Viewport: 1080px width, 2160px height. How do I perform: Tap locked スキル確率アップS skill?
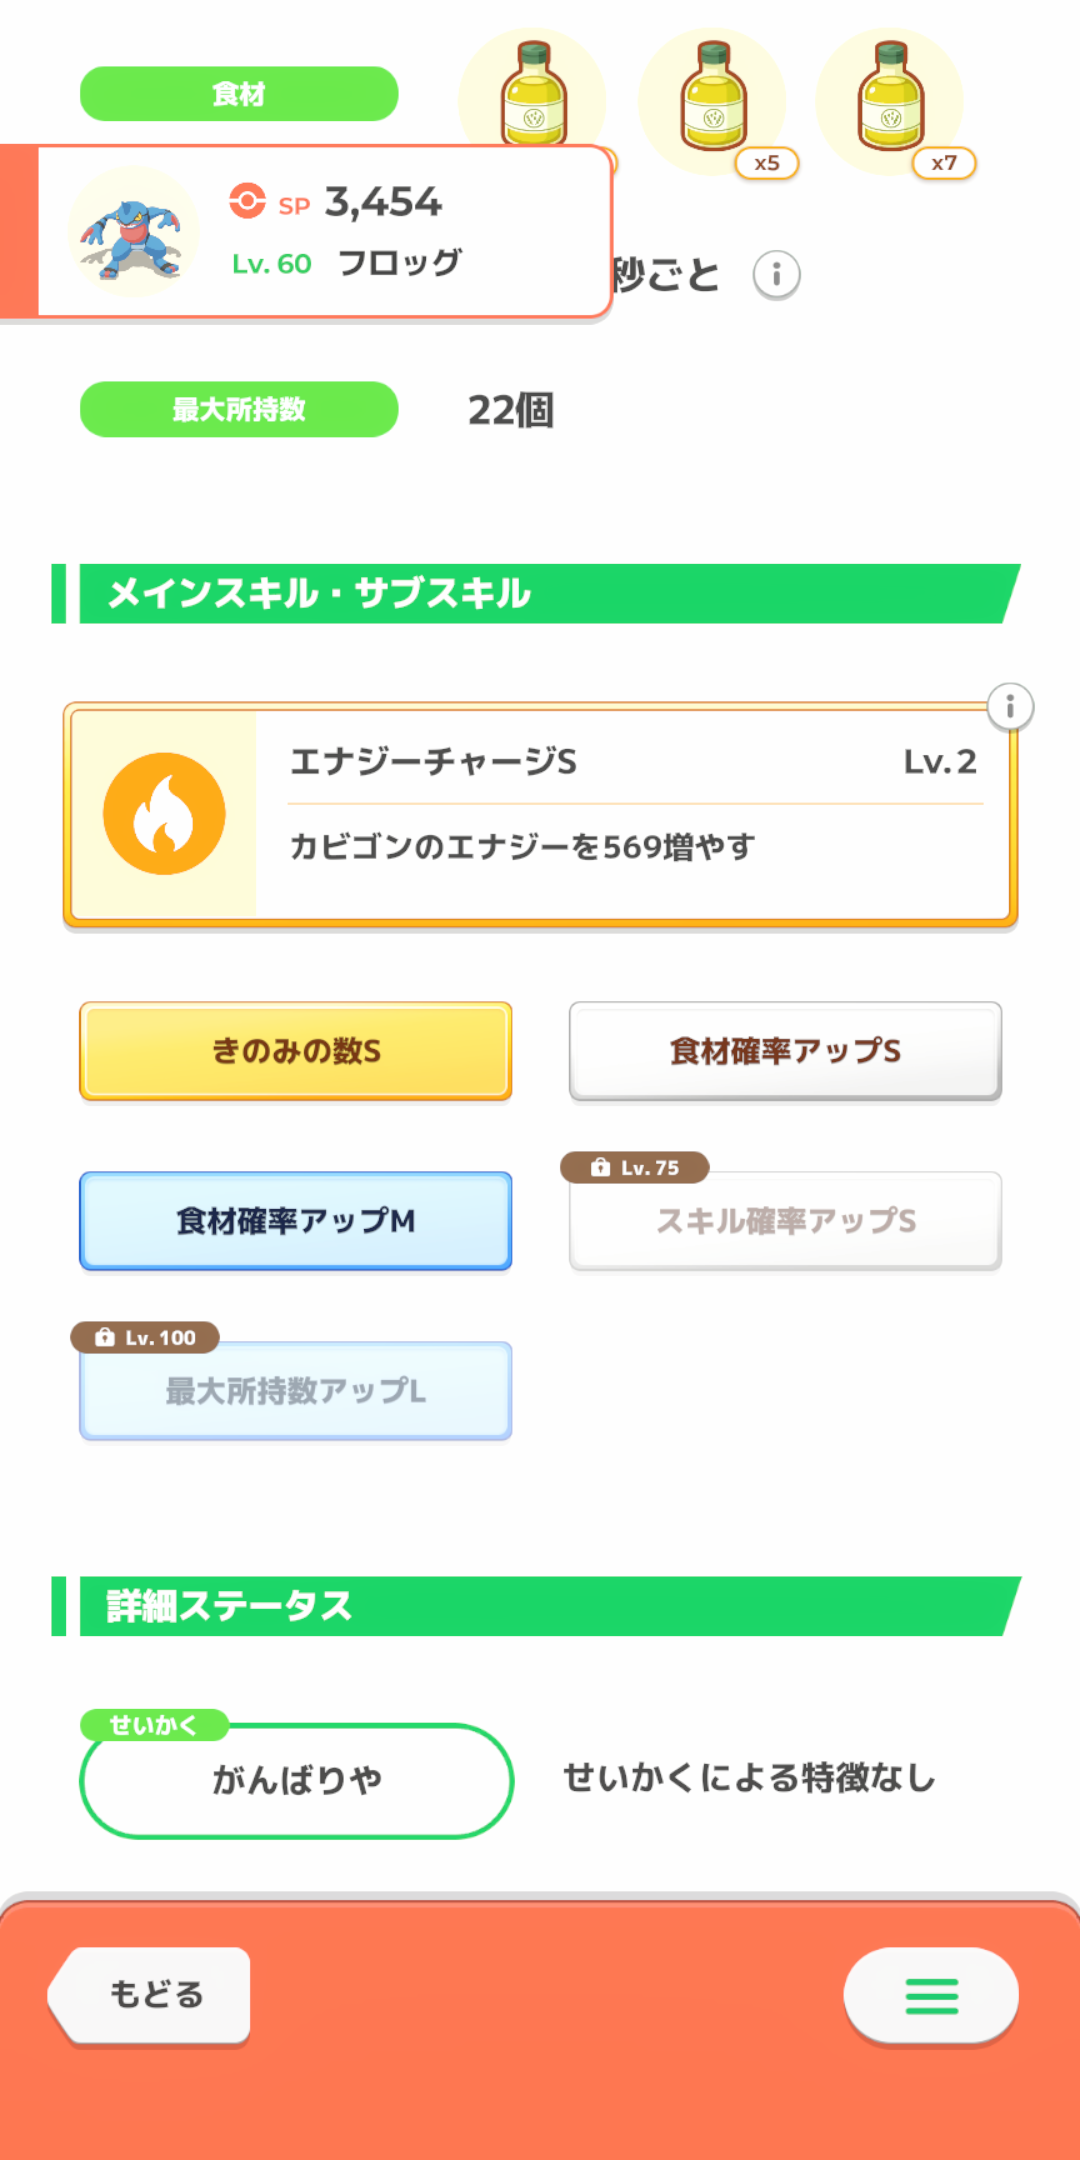pos(785,1221)
